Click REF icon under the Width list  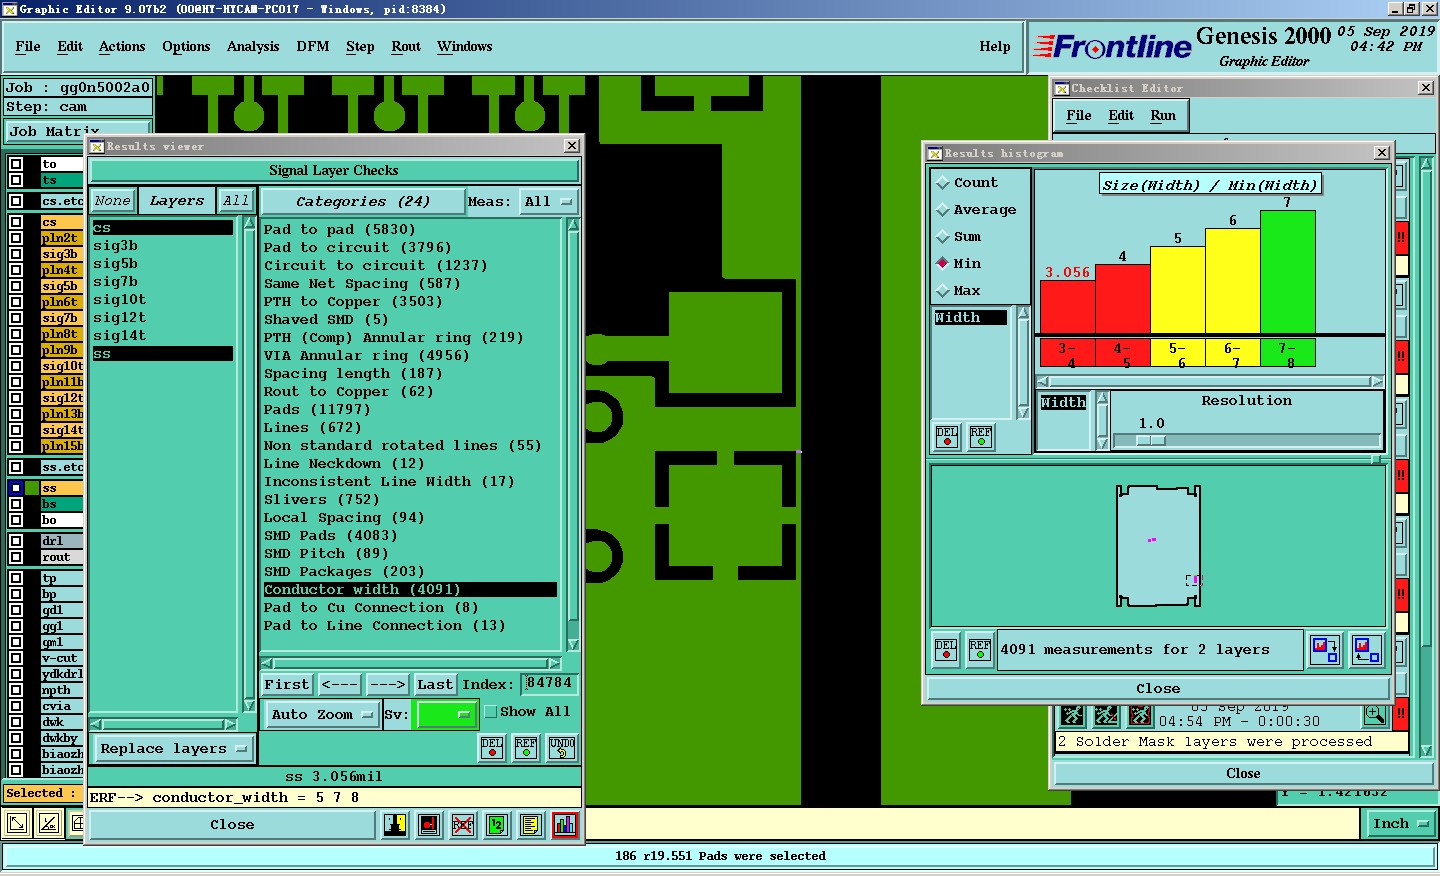click(x=981, y=437)
